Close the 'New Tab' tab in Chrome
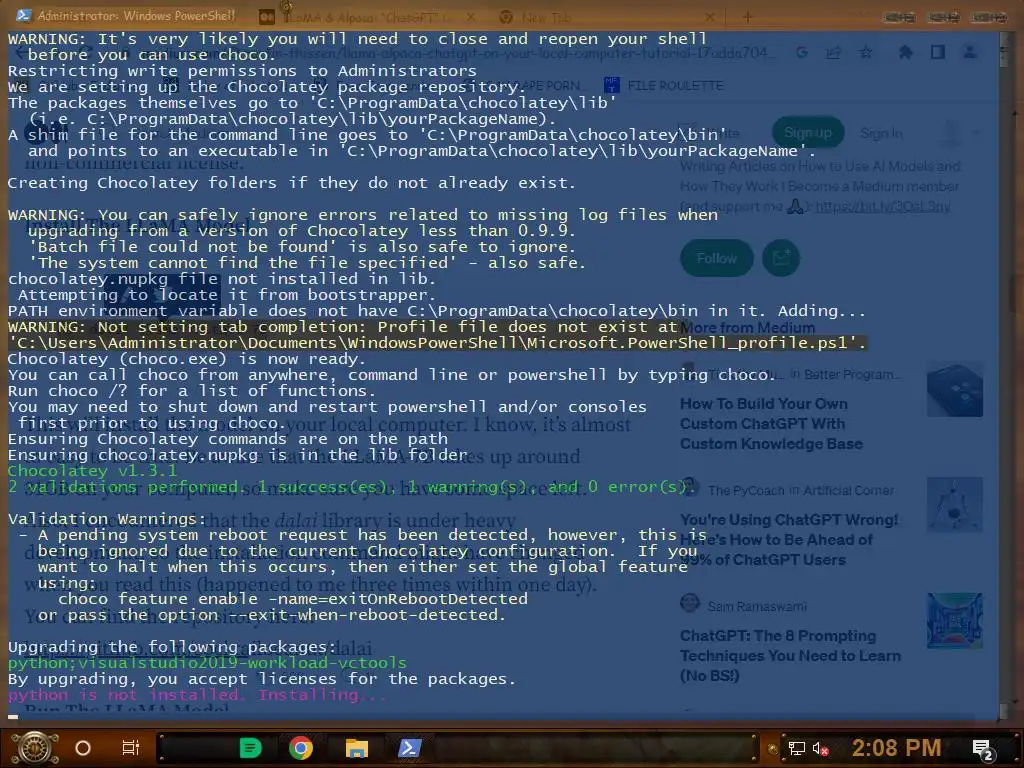This screenshot has width=1024, height=768. coord(710,17)
